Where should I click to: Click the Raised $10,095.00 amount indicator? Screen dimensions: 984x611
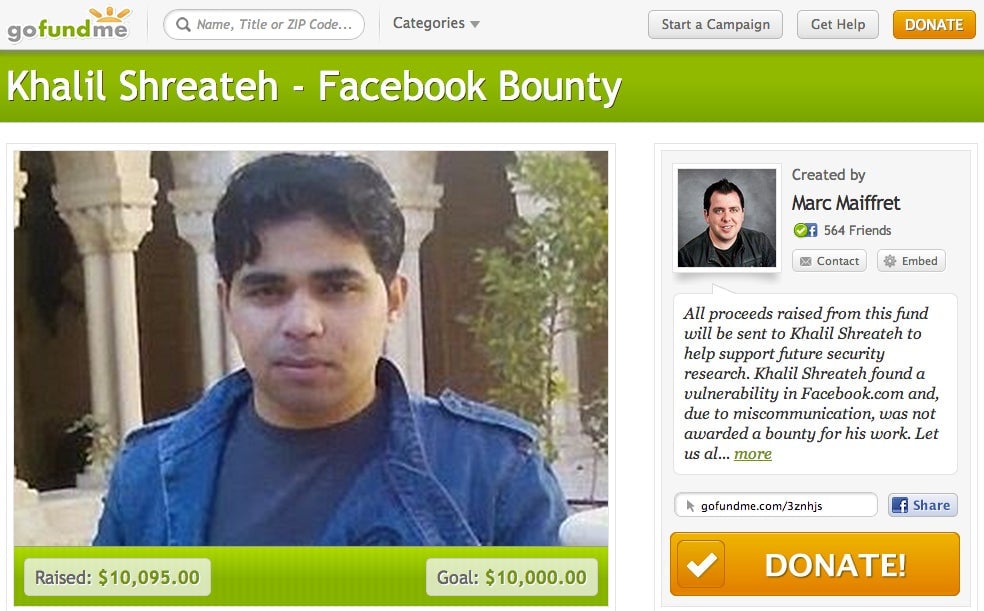117,577
